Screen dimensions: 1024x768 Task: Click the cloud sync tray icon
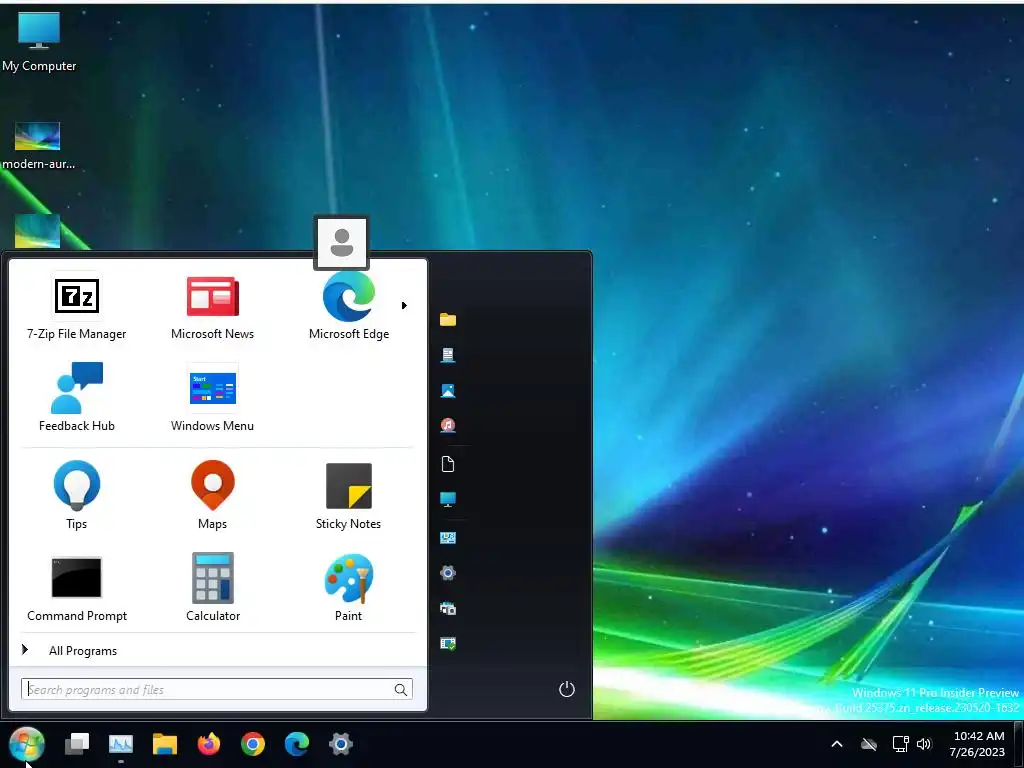(x=869, y=744)
